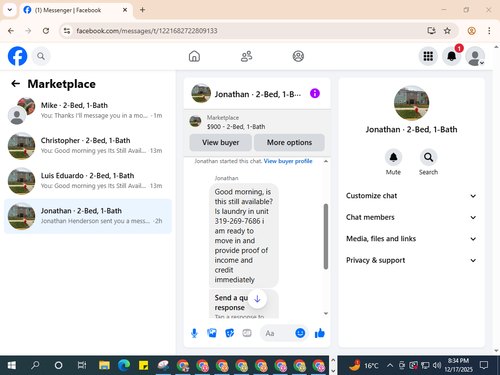View site information icon in address bar
This screenshot has width=500, height=375.
[x=67, y=31]
